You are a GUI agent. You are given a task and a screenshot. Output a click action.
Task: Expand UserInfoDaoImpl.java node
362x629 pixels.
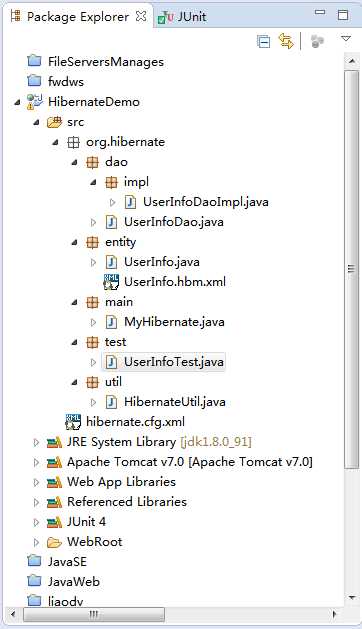tap(113, 202)
